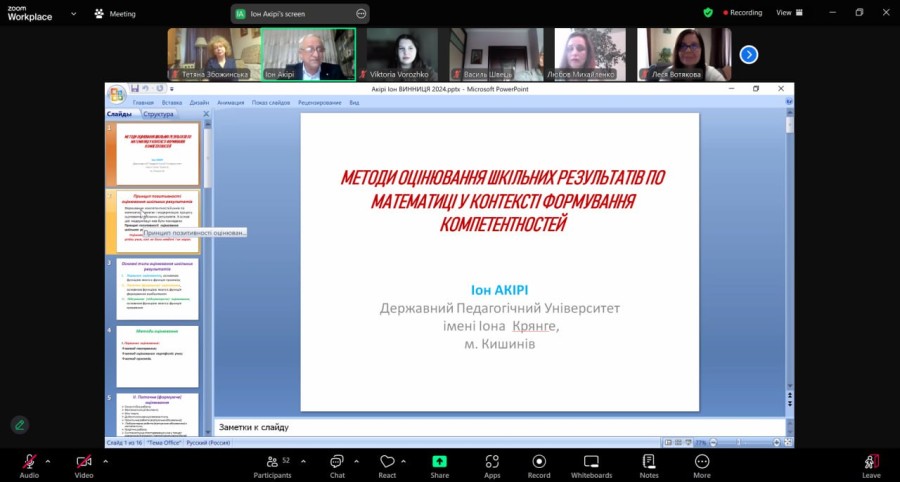Open the Дизайн ribbon tab
Viewport: 900px width, 482px height.
pos(199,103)
